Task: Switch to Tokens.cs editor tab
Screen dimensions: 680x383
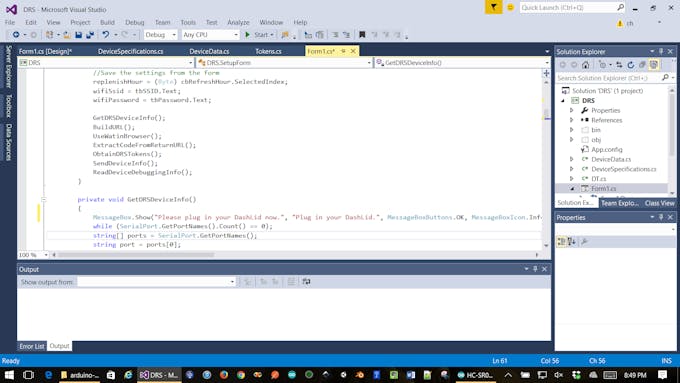Action: click(x=268, y=51)
